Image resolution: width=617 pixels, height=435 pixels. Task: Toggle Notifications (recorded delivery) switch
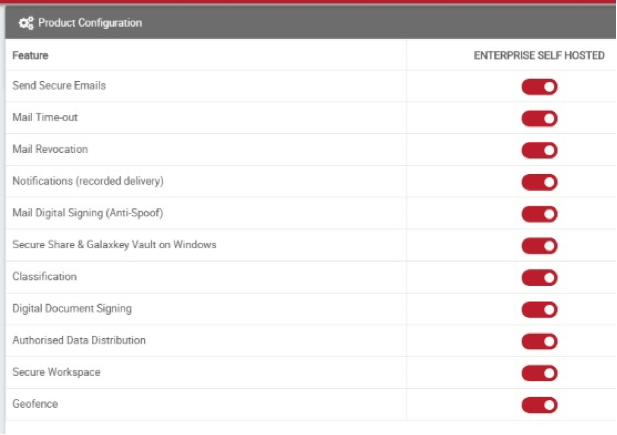coord(539,182)
